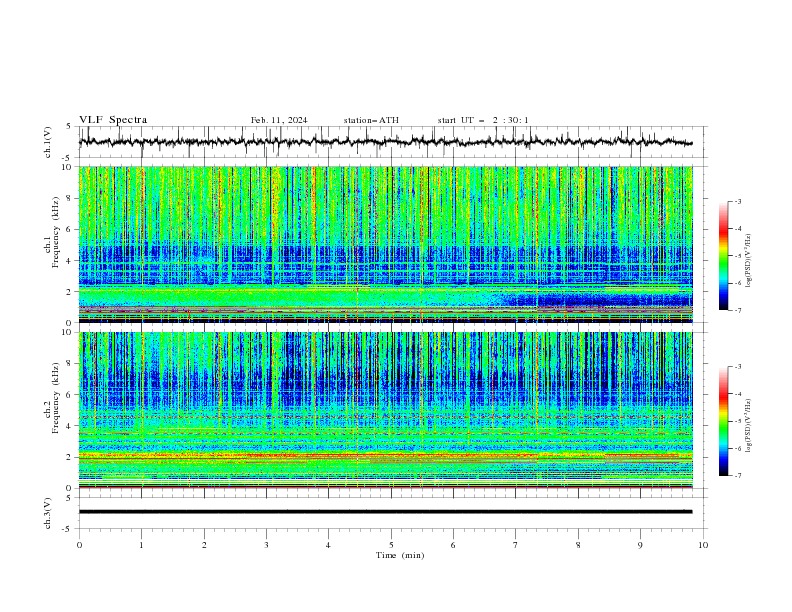Image resolution: width=792 pixels, height=612 pixels.
Task: Click inside the ch.2 spectrogram panel
Action: pyautogui.click(x=385, y=410)
